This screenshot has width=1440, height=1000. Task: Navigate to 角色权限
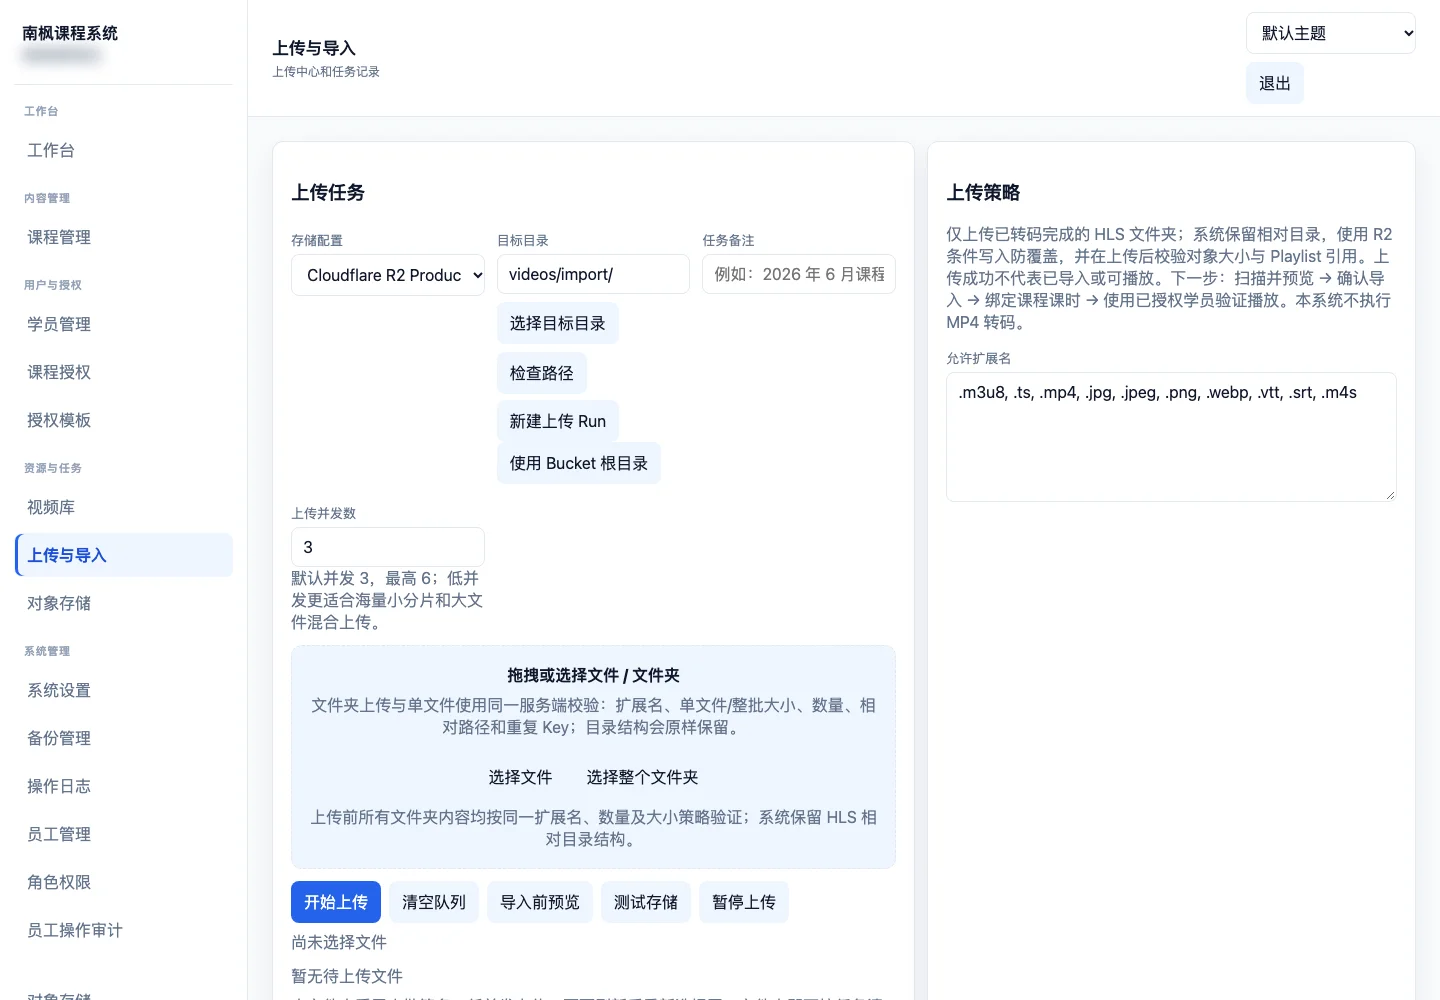[x=124, y=882]
